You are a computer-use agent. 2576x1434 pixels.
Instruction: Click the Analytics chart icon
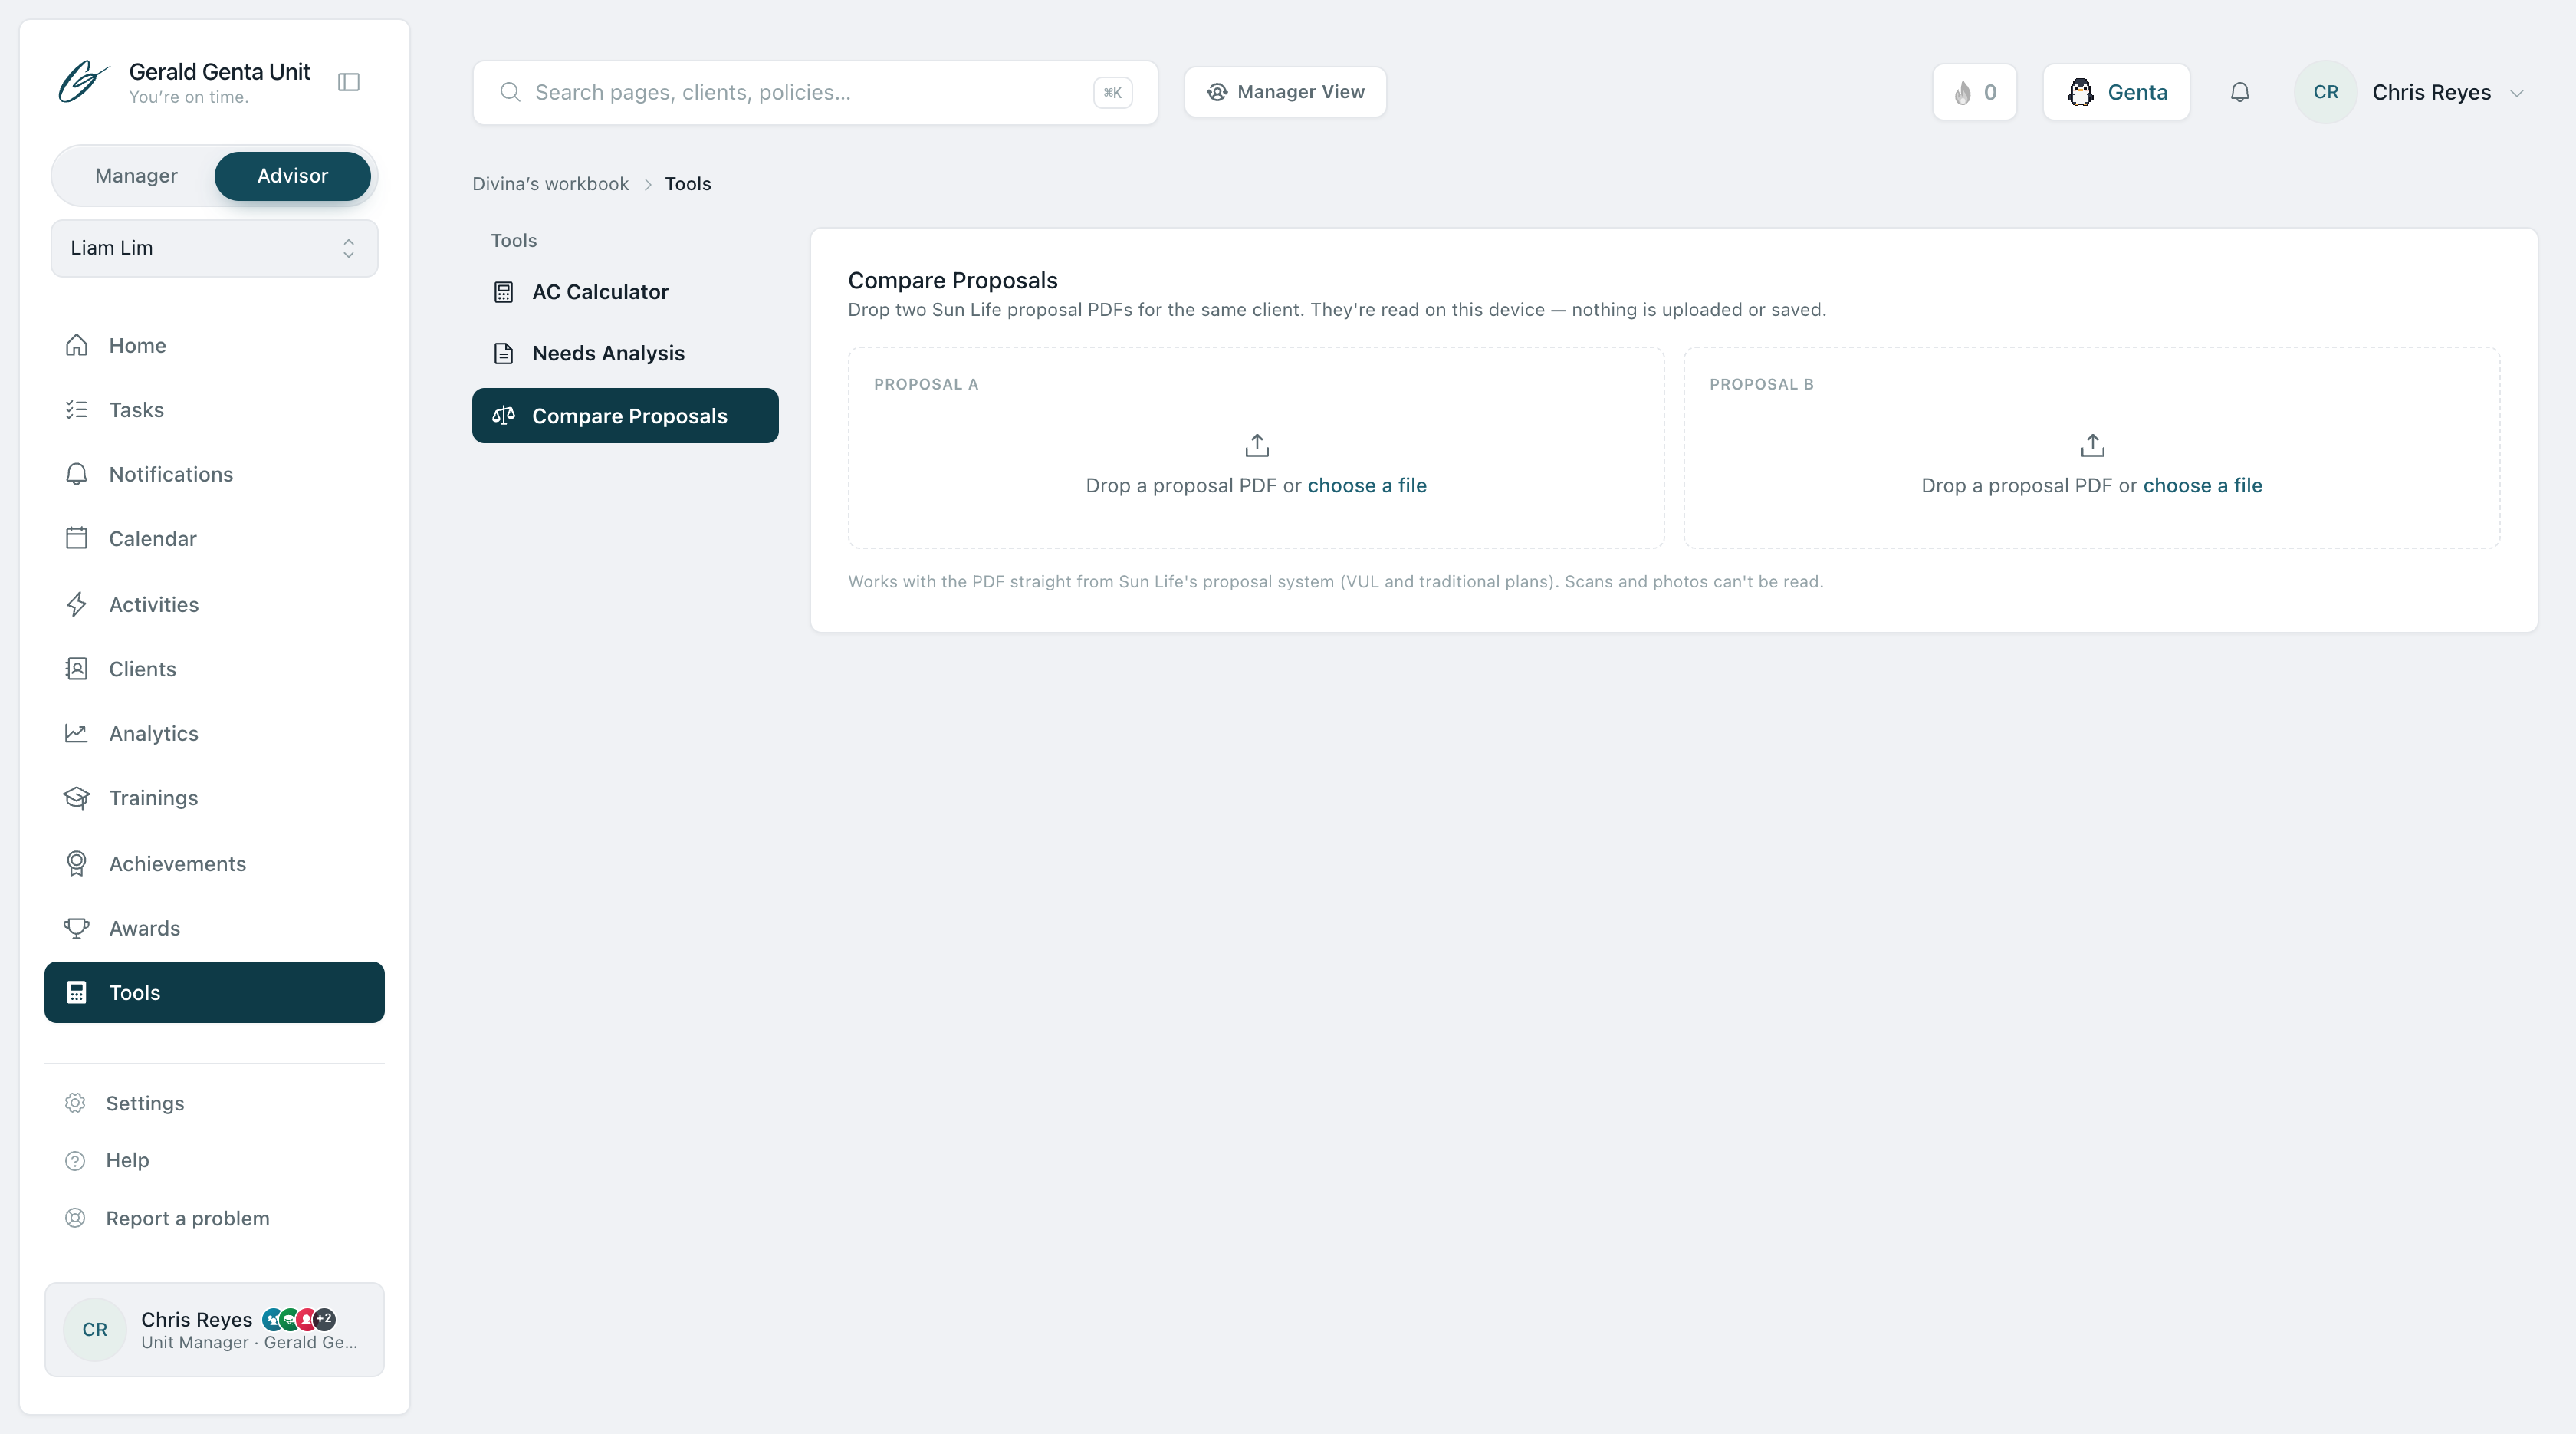click(x=76, y=733)
